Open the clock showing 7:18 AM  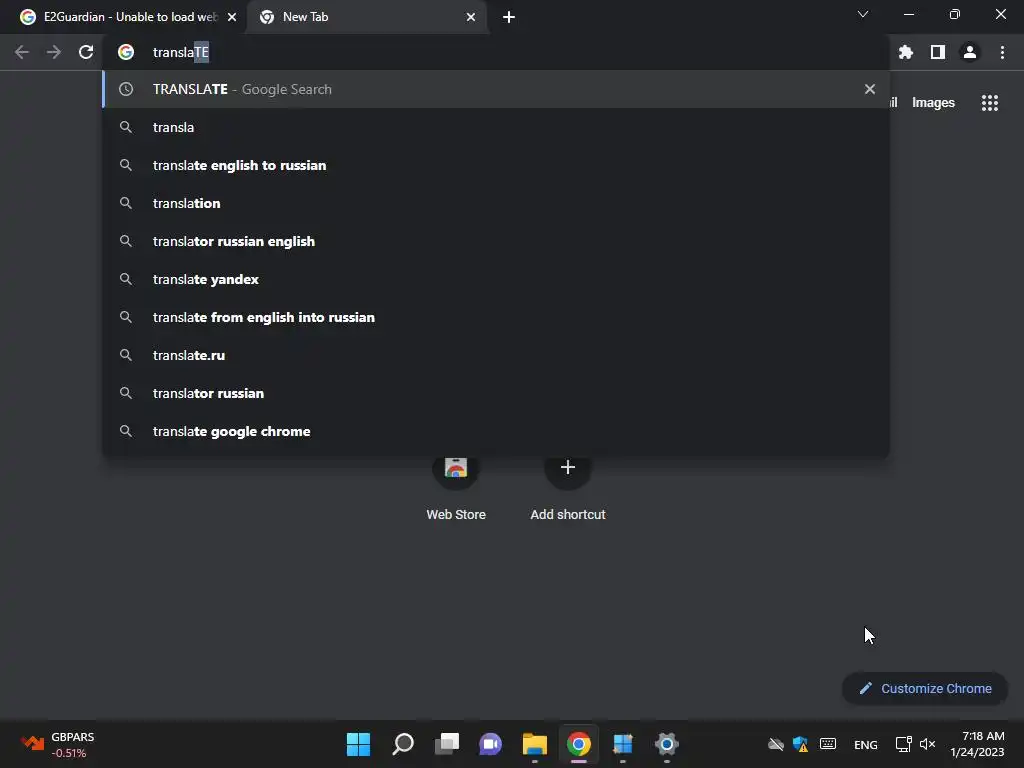[977, 744]
